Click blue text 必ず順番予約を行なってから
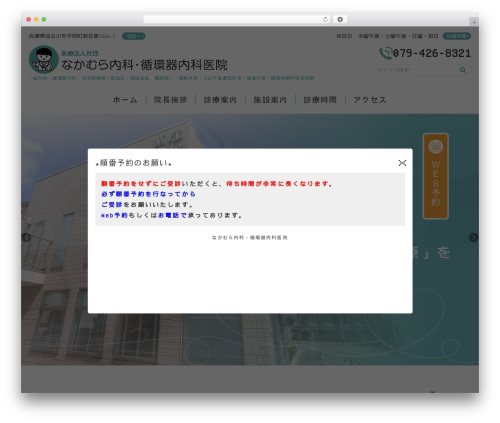Viewport: 500px width, 423px height. tap(148, 194)
